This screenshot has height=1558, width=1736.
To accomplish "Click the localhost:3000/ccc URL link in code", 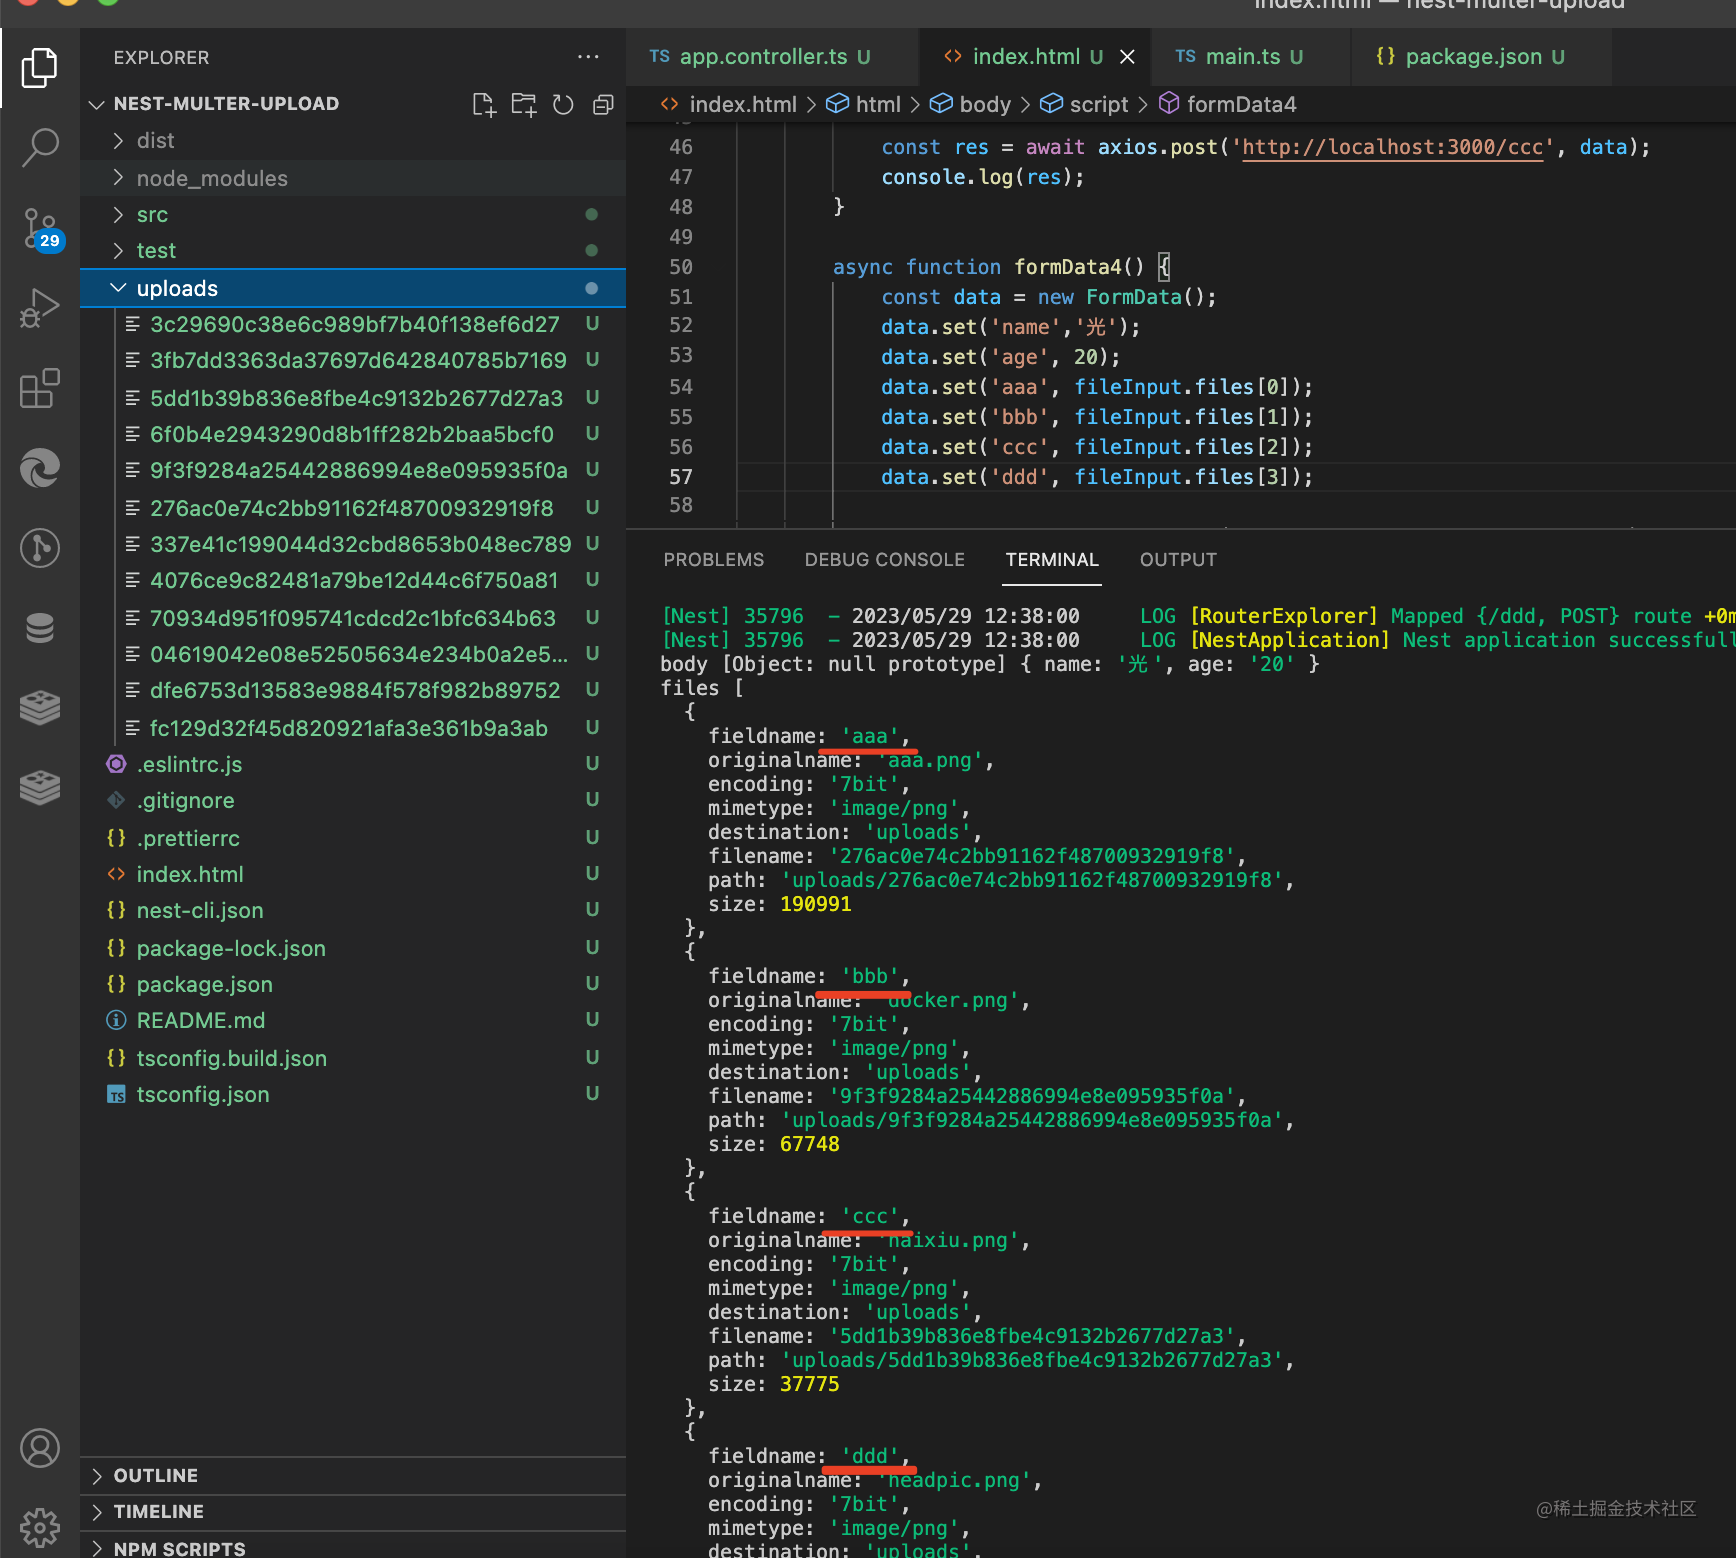I will [1392, 148].
